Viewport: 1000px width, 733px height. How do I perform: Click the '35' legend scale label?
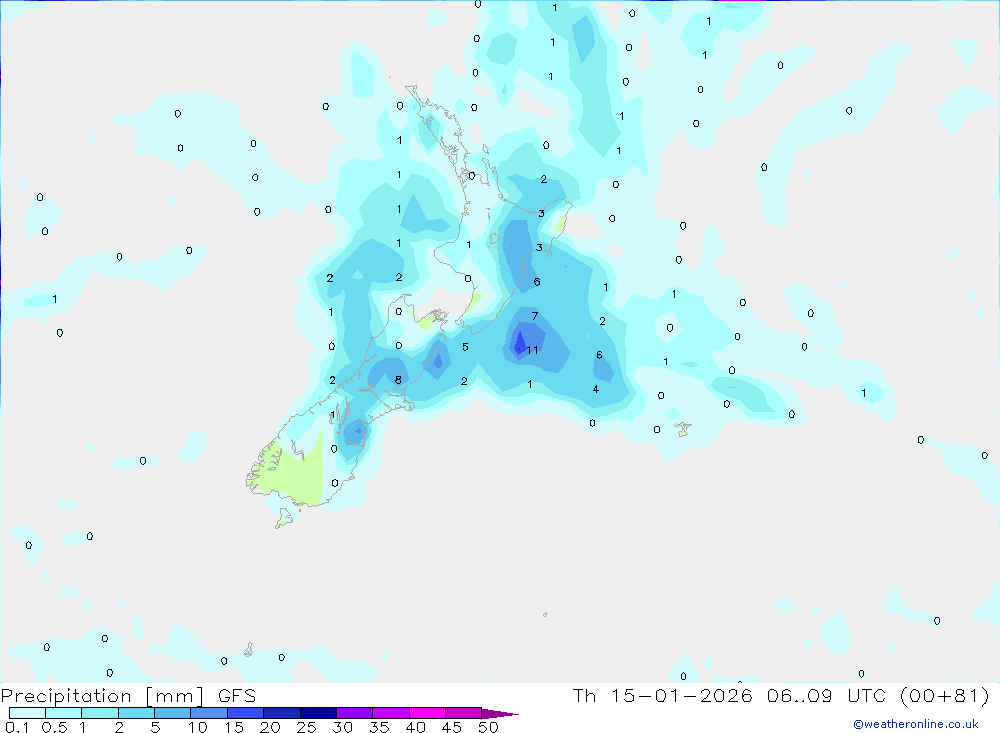379,727
